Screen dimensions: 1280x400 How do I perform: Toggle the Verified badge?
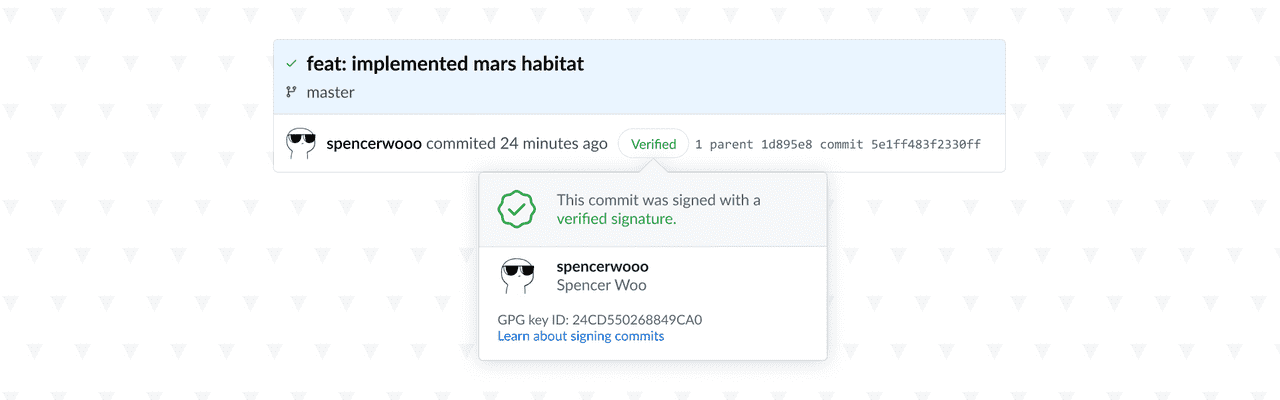[653, 144]
